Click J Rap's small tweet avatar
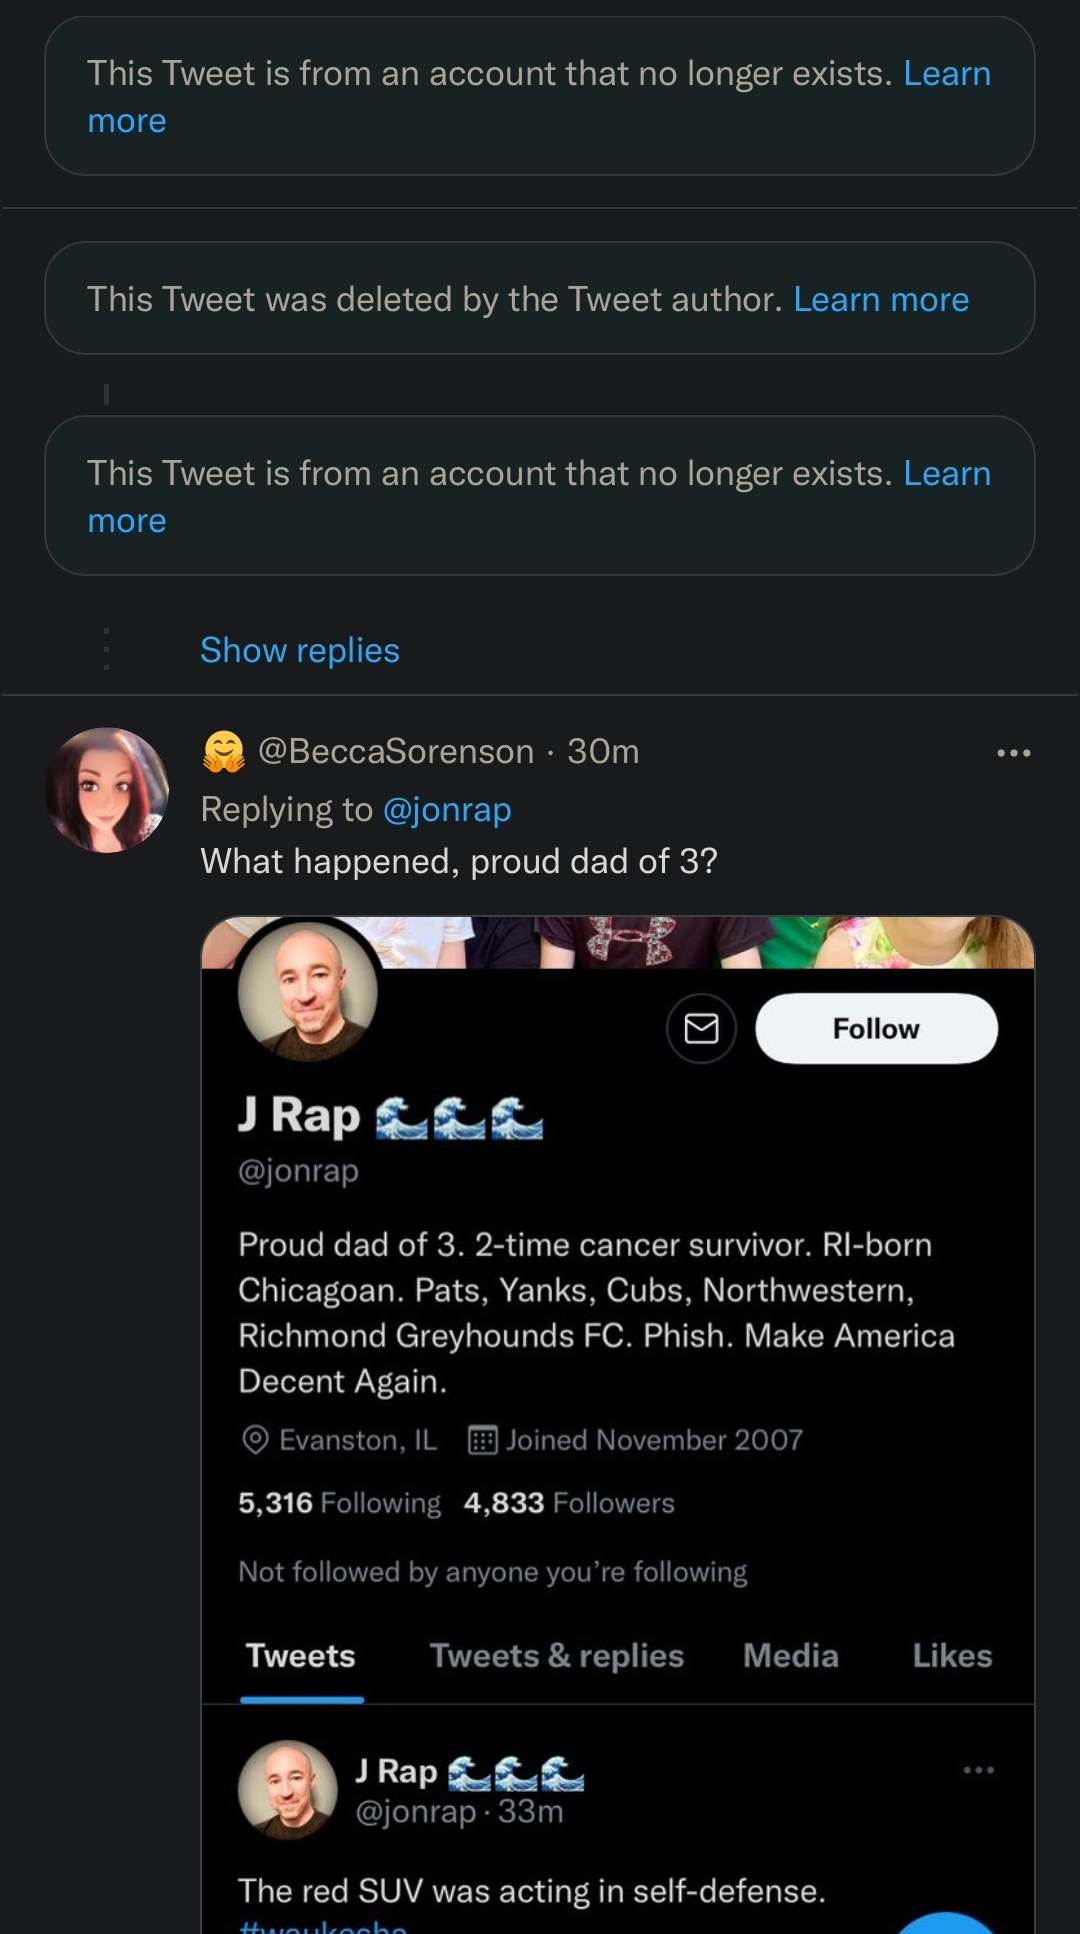This screenshot has height=1934, width=1080. [x=288, y=1790]
